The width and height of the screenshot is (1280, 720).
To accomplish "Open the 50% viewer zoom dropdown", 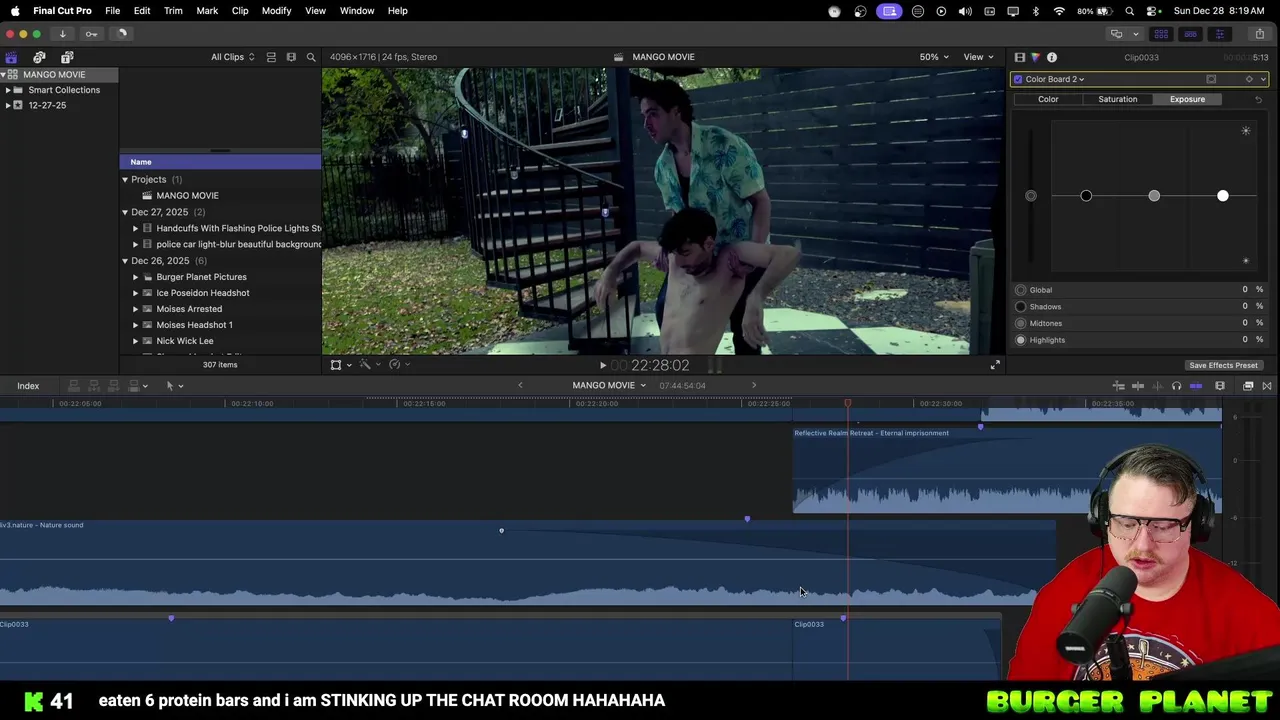I will (x=934, y=57).
